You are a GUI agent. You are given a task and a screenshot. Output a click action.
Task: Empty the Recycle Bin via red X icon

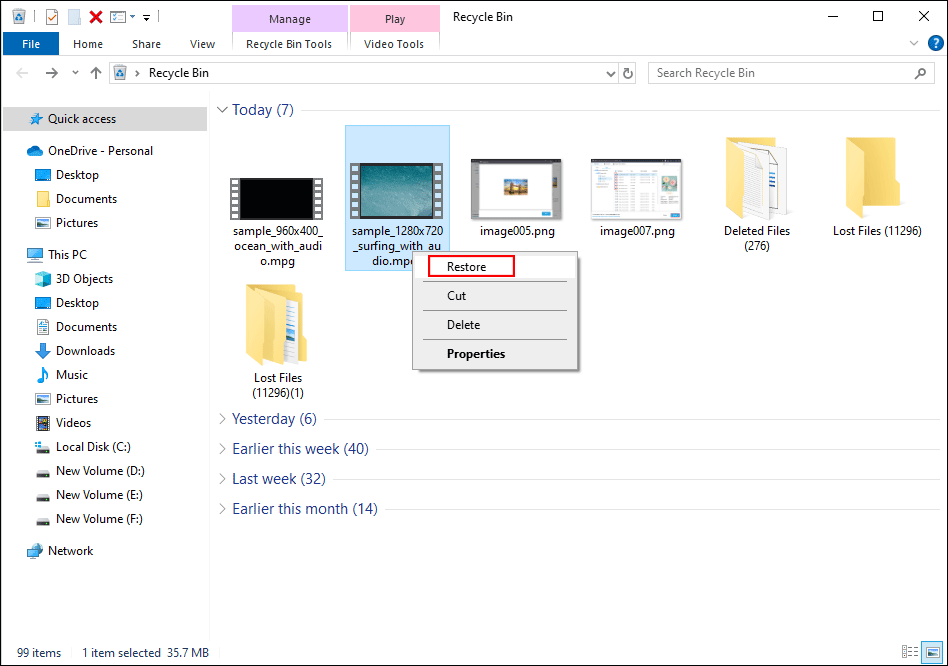tap(95, 17)
